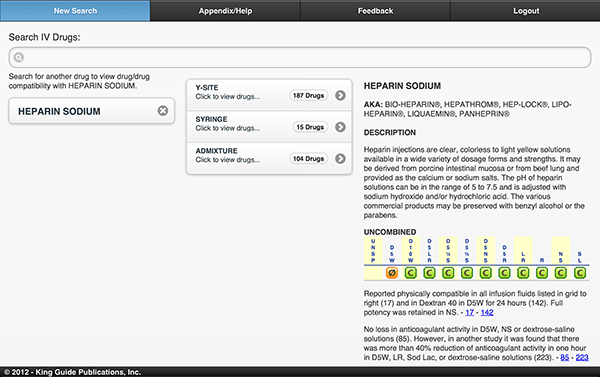Open reference link 142
600x377 pixels.
(487, 312)
